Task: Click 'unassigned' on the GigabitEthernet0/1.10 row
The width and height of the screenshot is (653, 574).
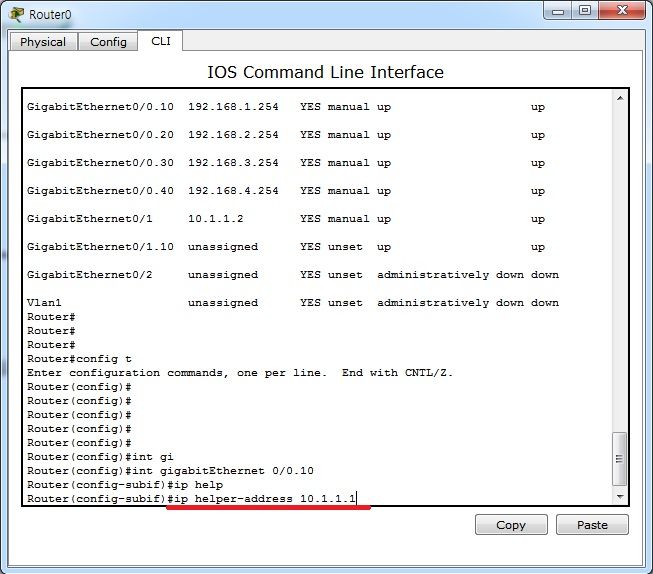Action: 223,247
